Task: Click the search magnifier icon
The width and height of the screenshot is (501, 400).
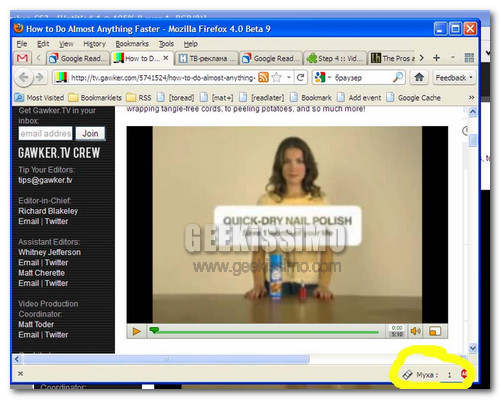Action: pos(397,78)
